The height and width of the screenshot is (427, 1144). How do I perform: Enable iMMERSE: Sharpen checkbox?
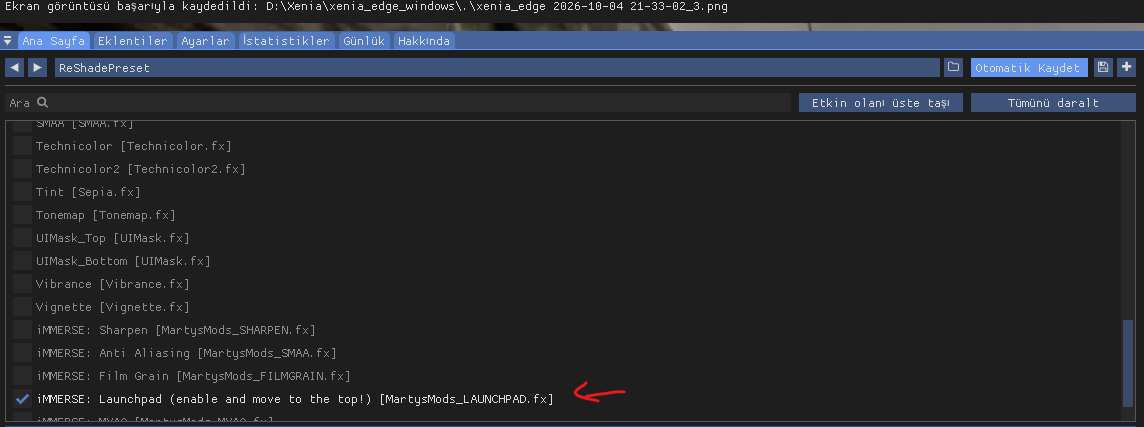(x=23, y=330)
